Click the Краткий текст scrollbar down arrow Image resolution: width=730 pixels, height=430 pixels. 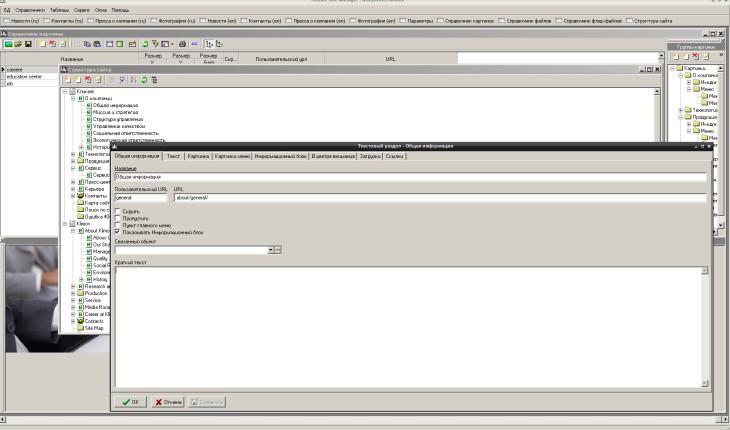pyautogui.click(x=704, y=383)
